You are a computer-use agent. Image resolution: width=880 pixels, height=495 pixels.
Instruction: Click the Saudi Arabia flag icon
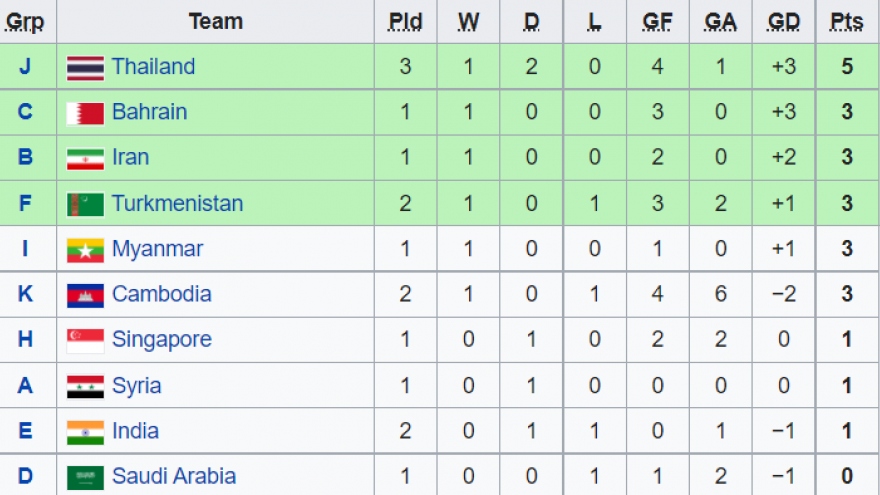coord(85,477)
